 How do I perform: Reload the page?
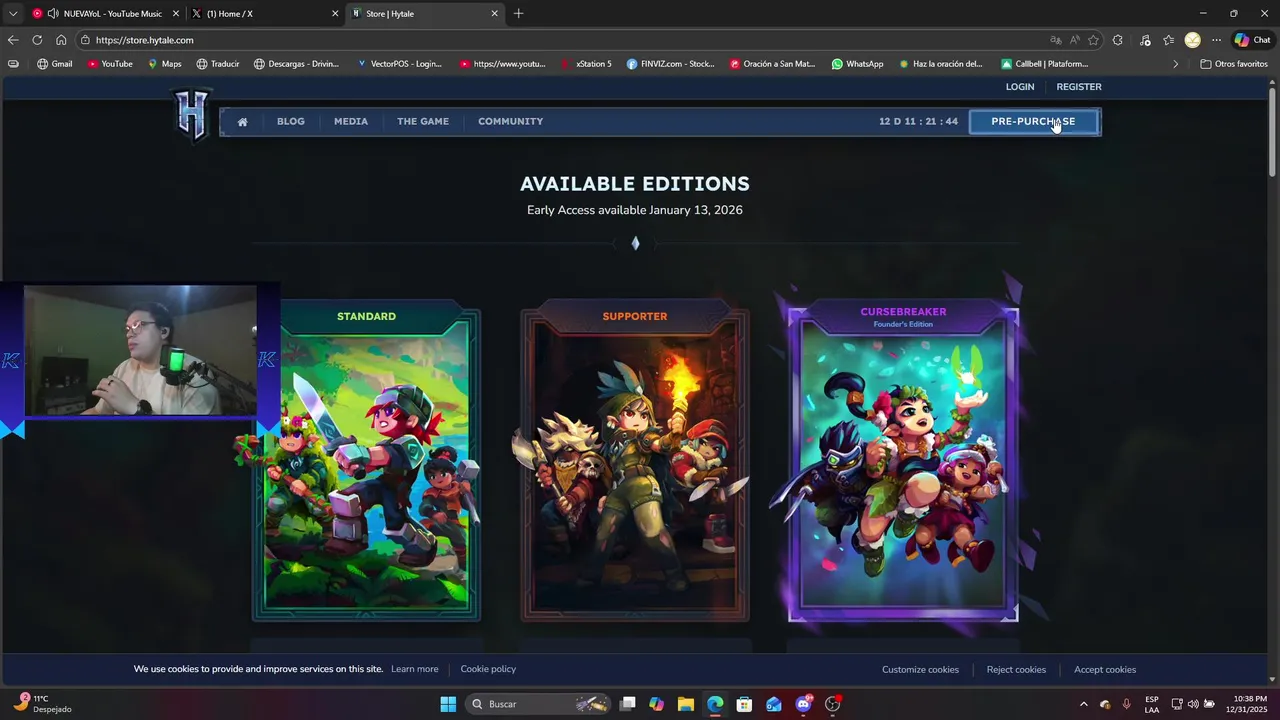[37, 40]
